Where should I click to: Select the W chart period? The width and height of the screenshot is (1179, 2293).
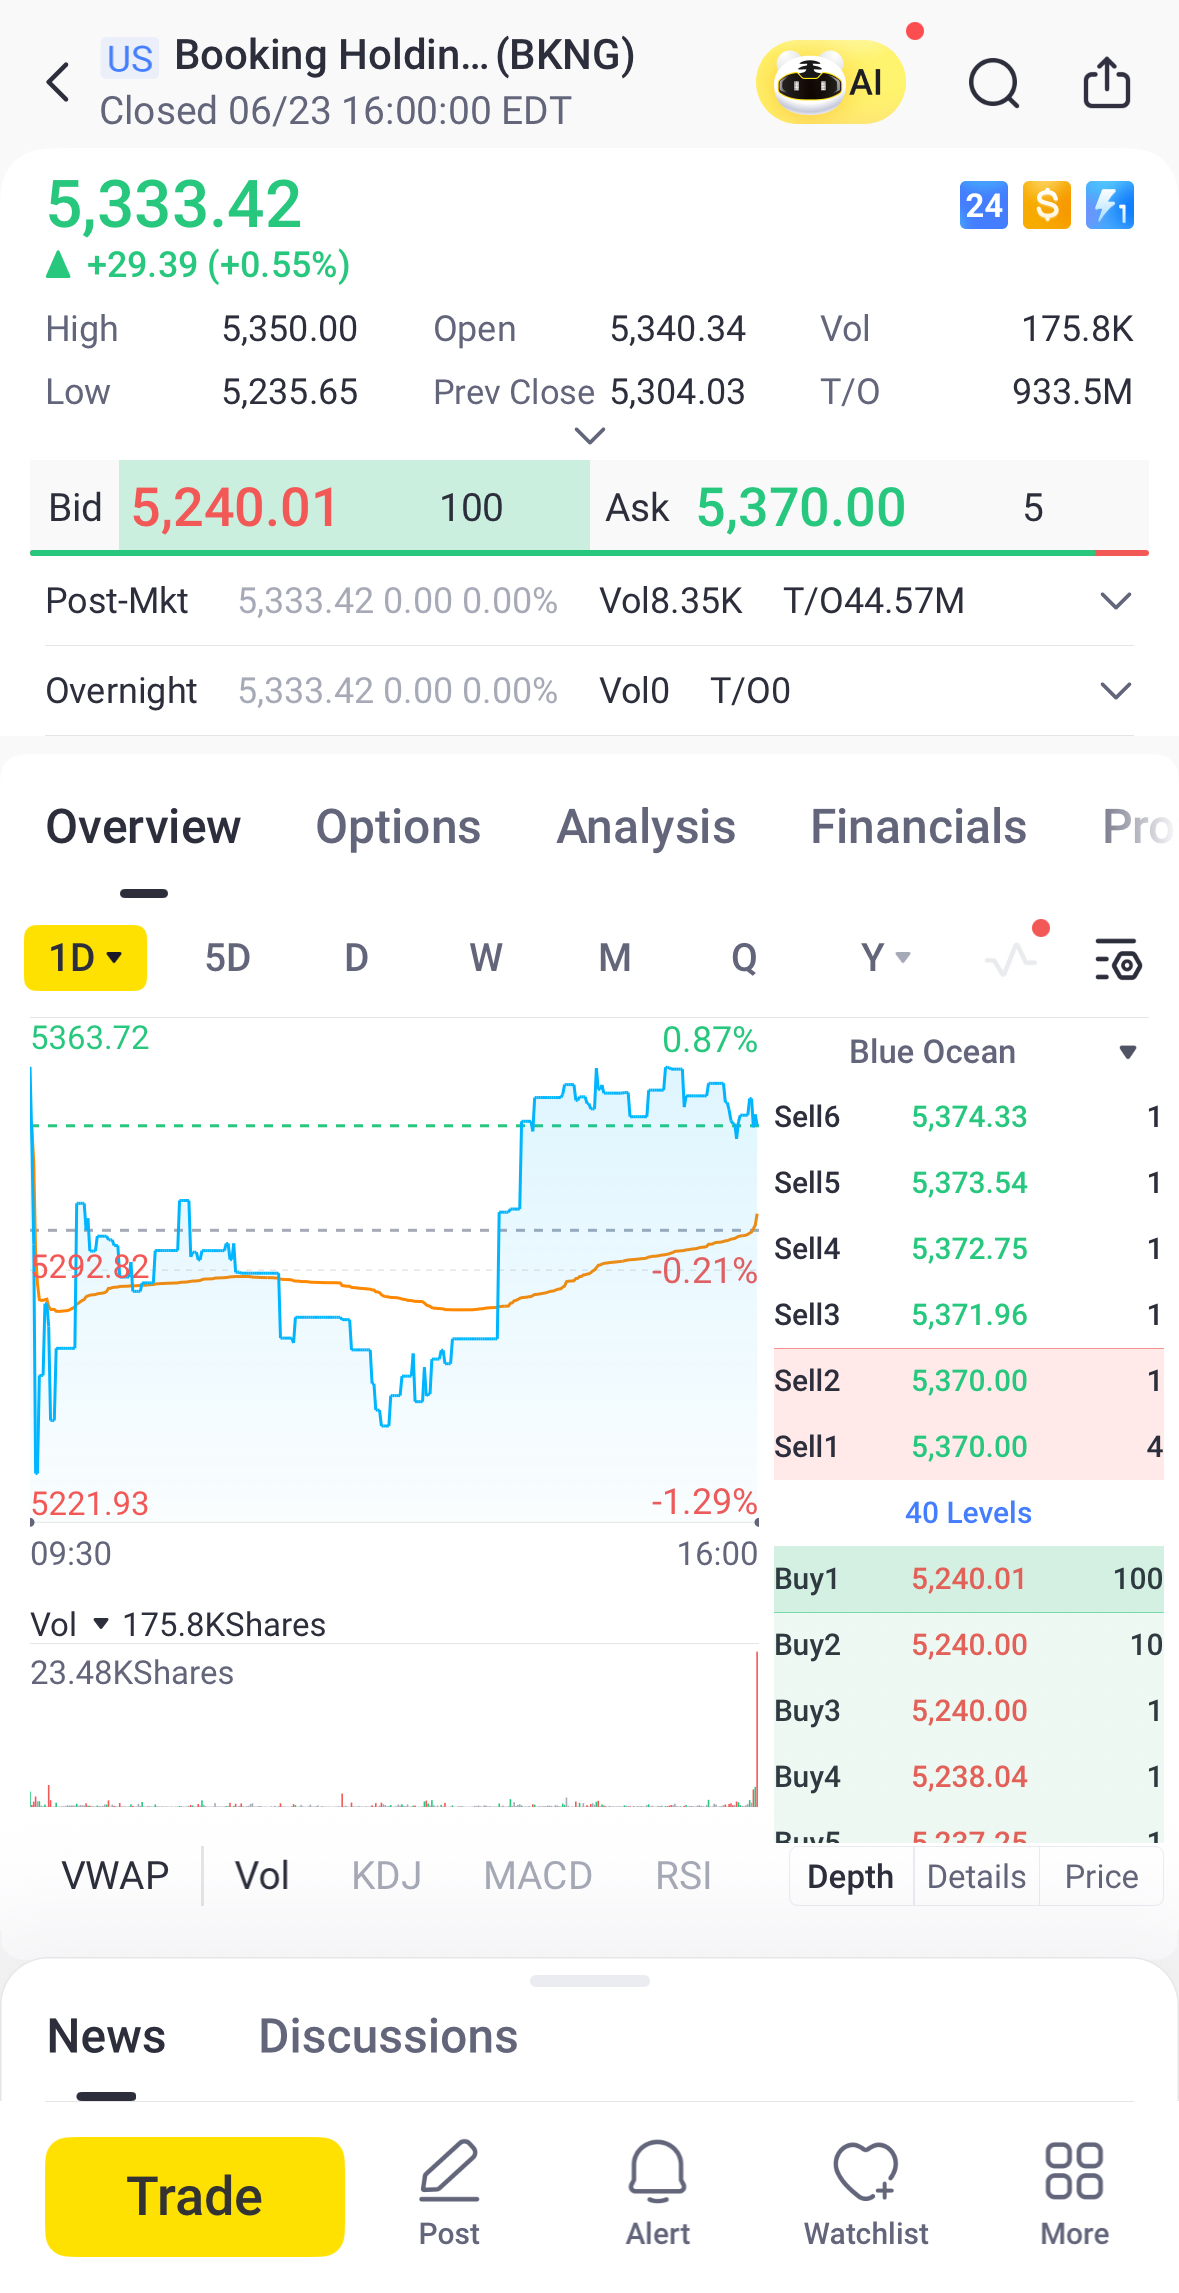pos(486,958)
